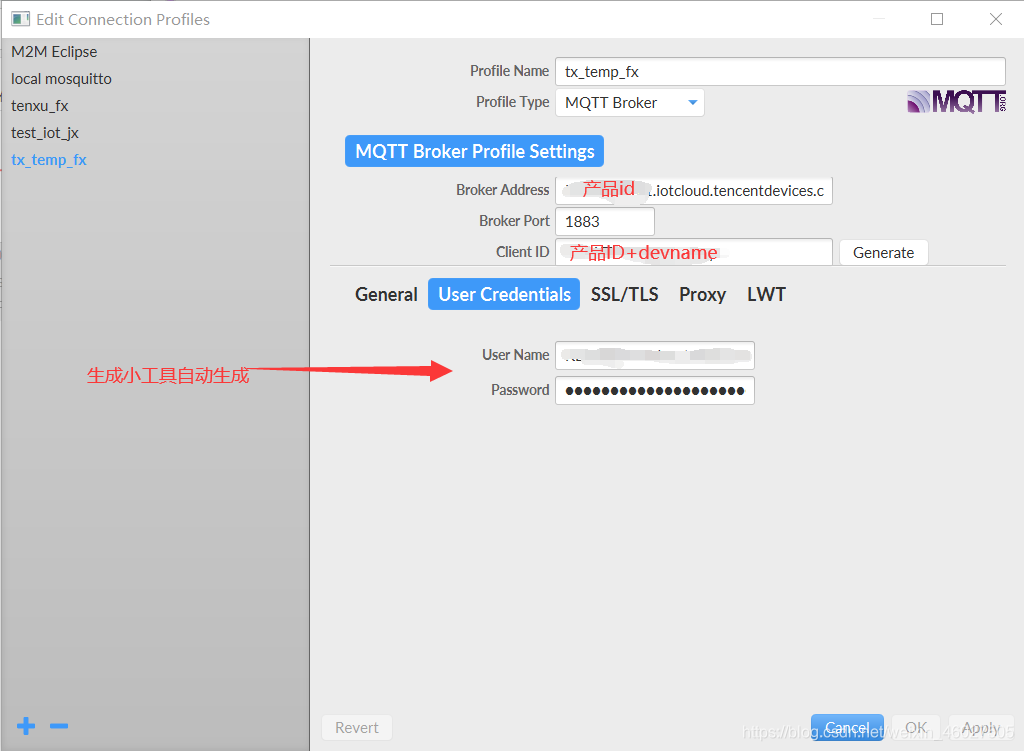This screenshot has height=751, width=1024.
Task: Maximize the Edit Connection Profiles window
Action: pyautogui.click(x=936, y=19)
